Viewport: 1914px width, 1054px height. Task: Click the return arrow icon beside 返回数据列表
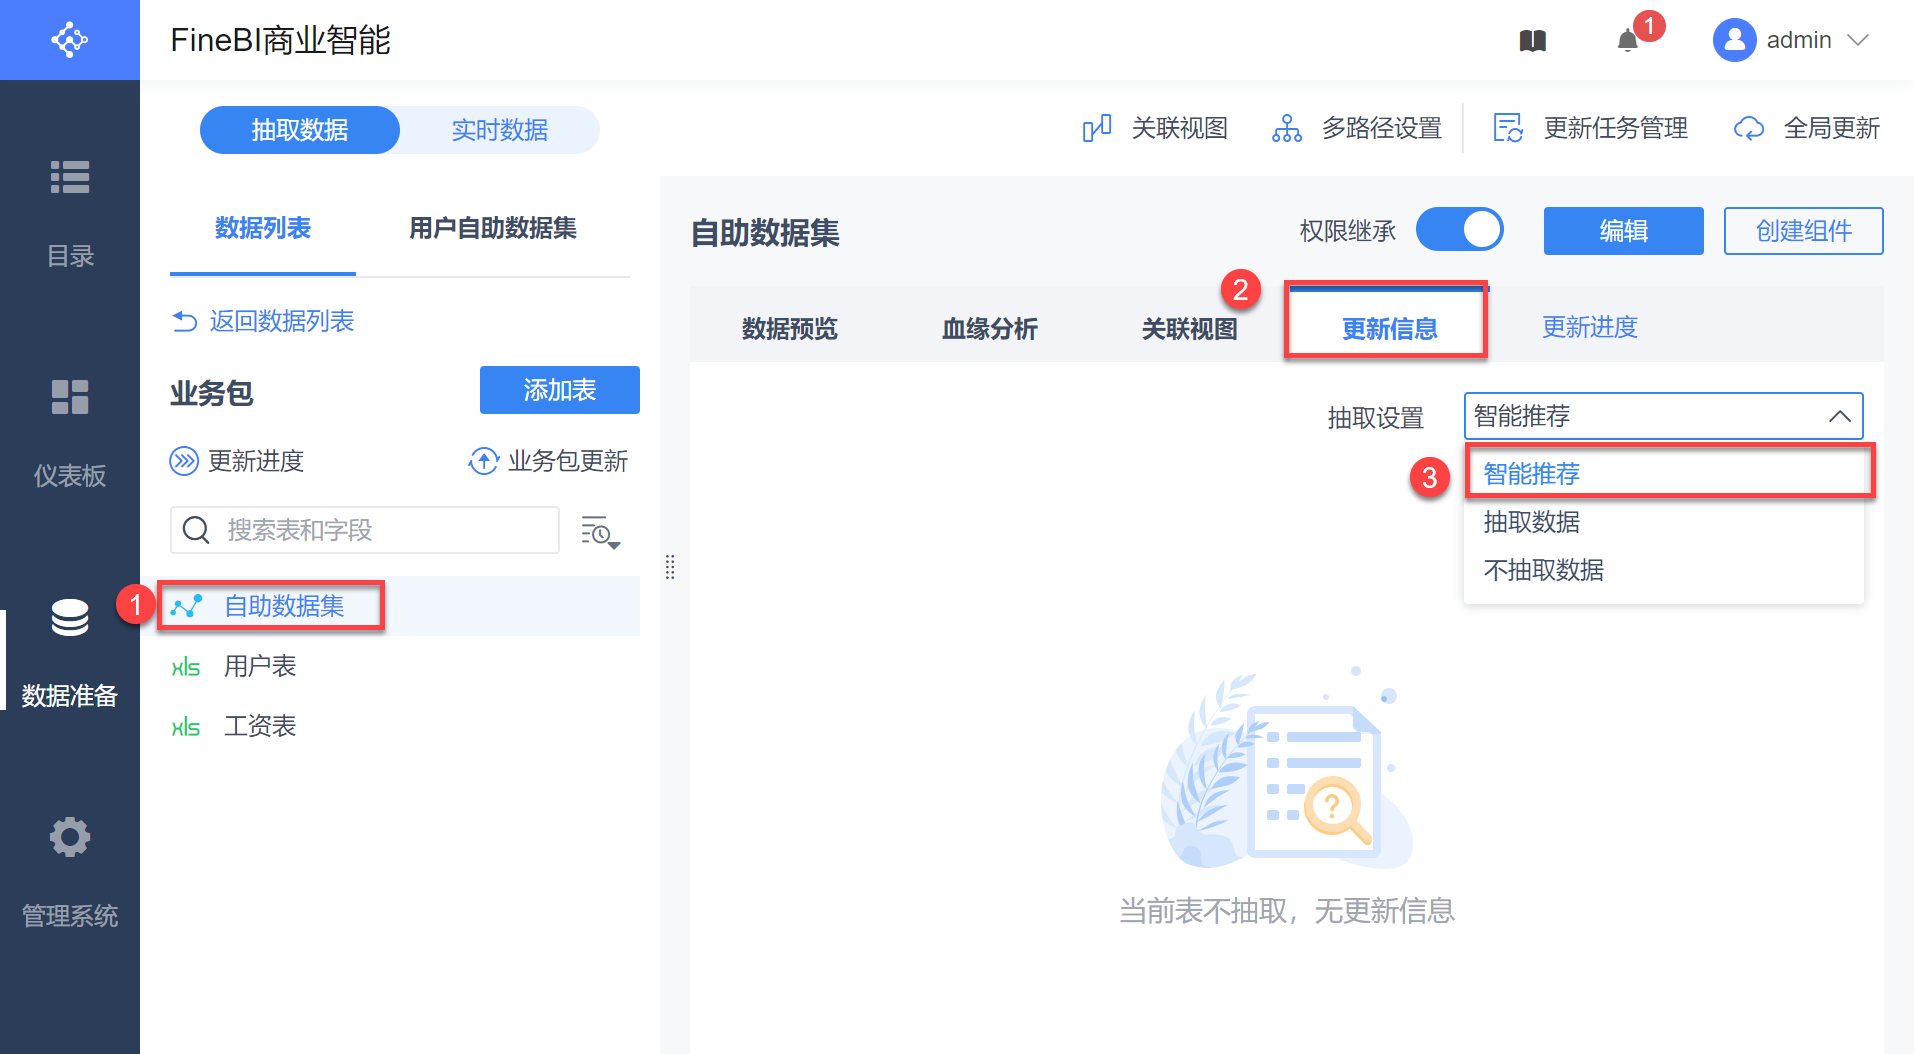point(185,321)
